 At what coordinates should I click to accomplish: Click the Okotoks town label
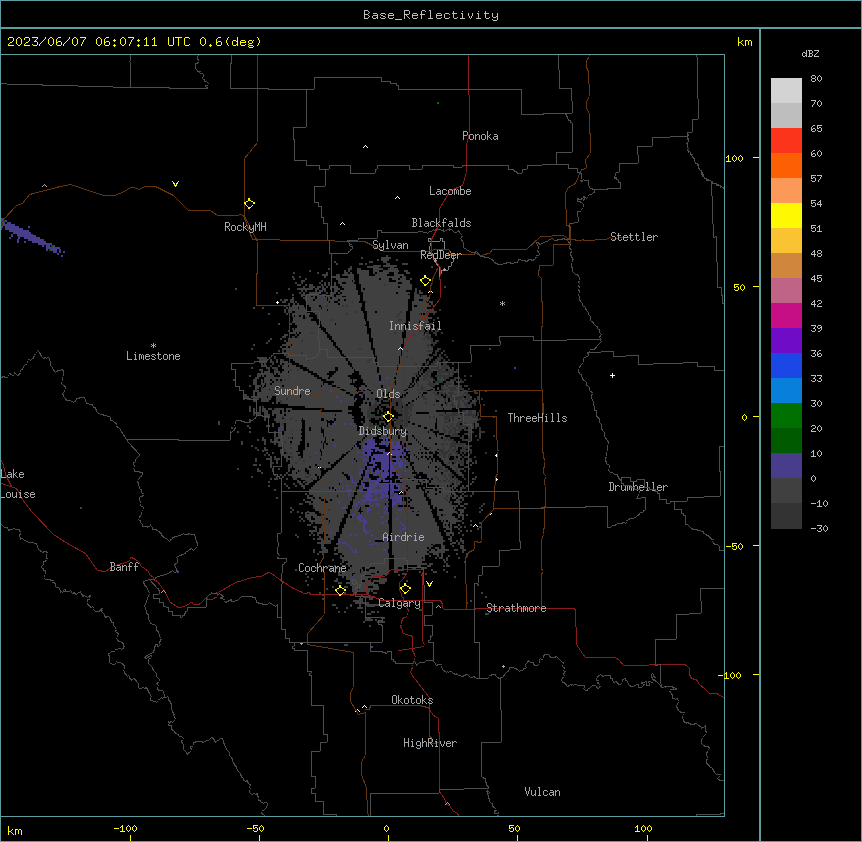[x=412, y=700]
